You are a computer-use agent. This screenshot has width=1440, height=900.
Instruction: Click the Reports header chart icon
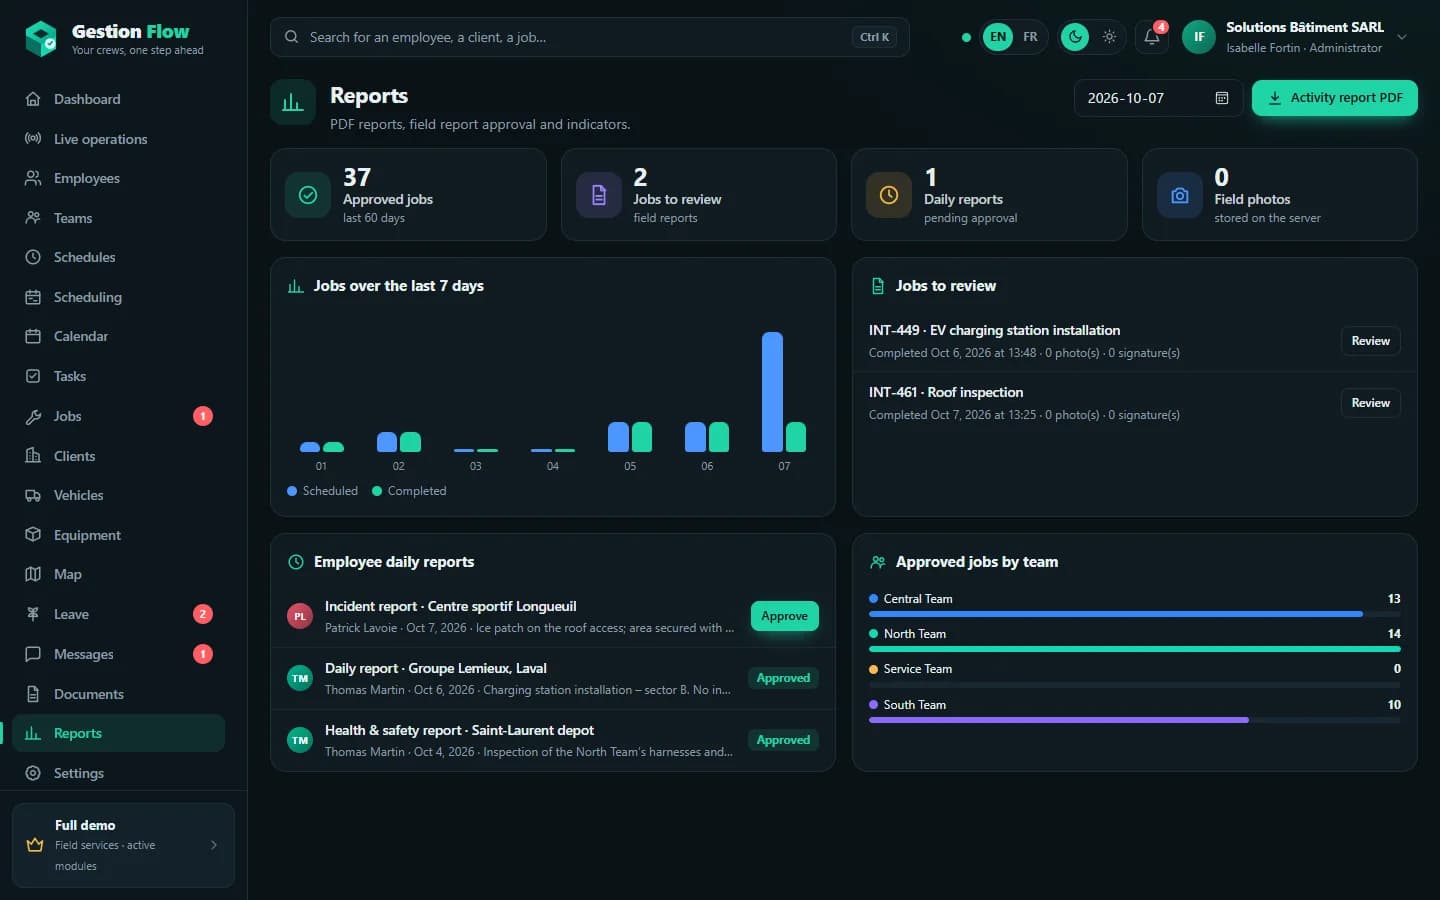click(293, 102)
